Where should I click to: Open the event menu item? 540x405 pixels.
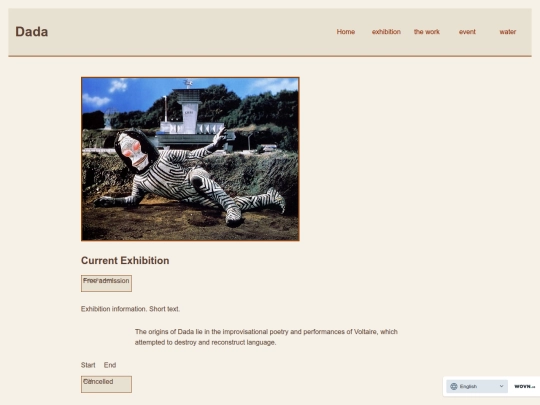click(467, 32)
